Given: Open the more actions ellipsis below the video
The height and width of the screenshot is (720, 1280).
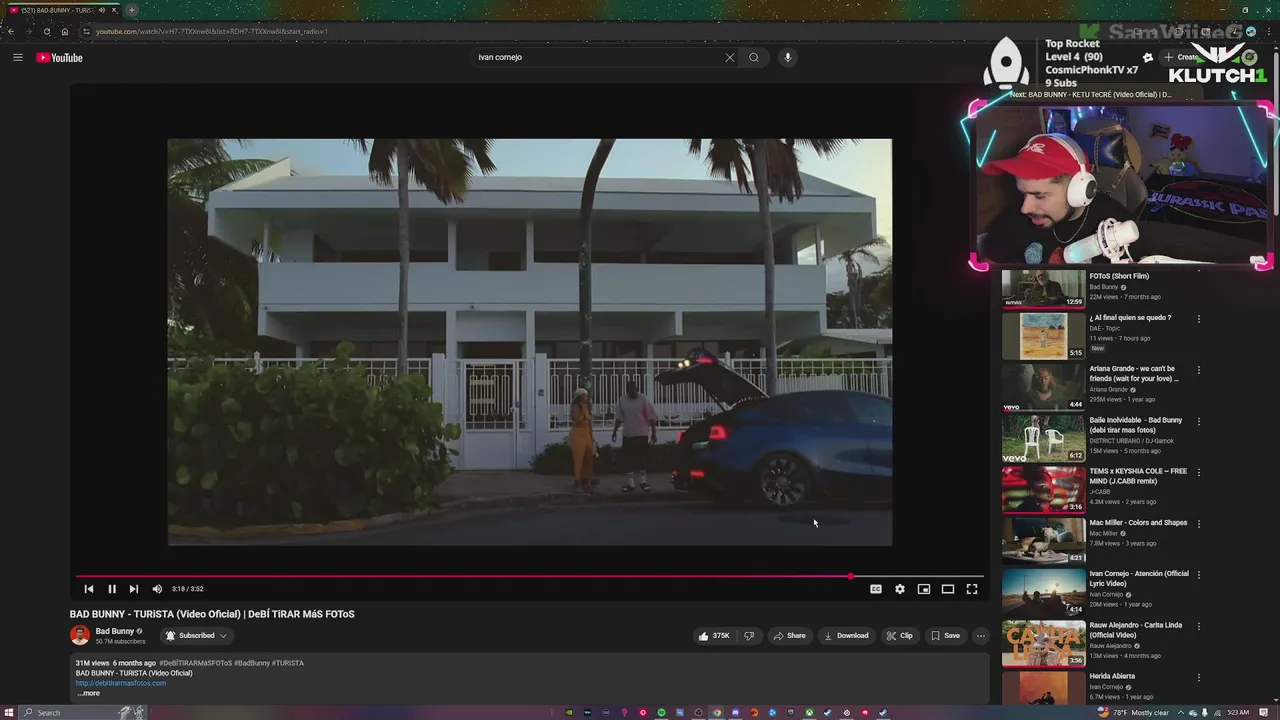Looking at the screenshot, I should click(x=981, y=635).
